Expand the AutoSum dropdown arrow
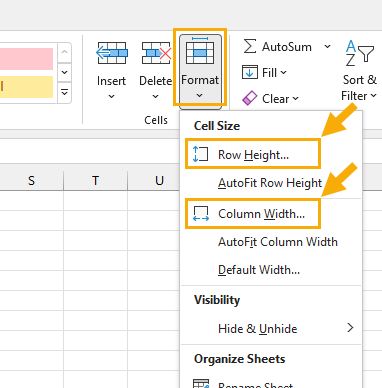Image resolution: width=382 pixels, height=388 pixels. (328, 46)
